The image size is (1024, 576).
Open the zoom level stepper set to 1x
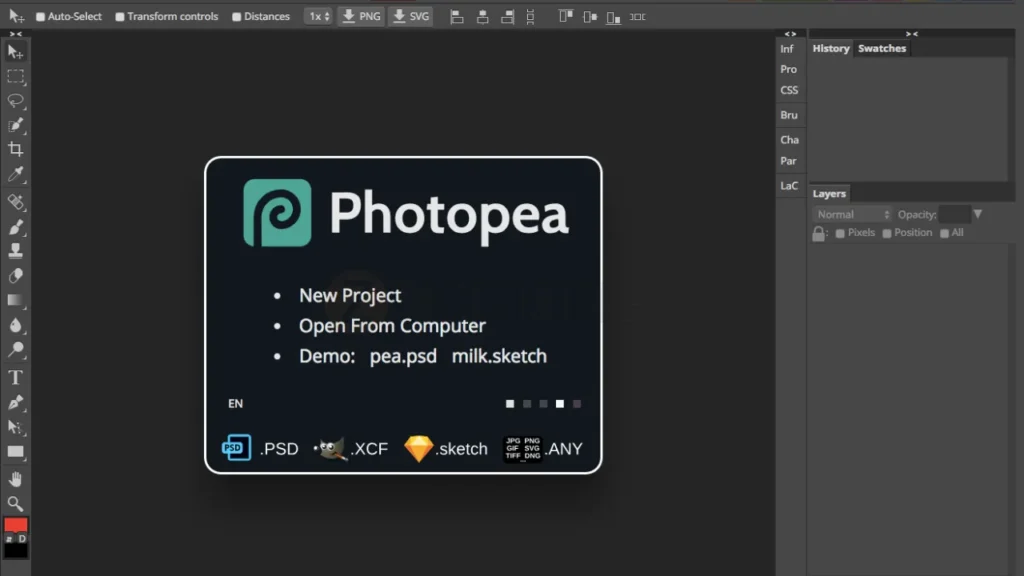click(318, 16)
